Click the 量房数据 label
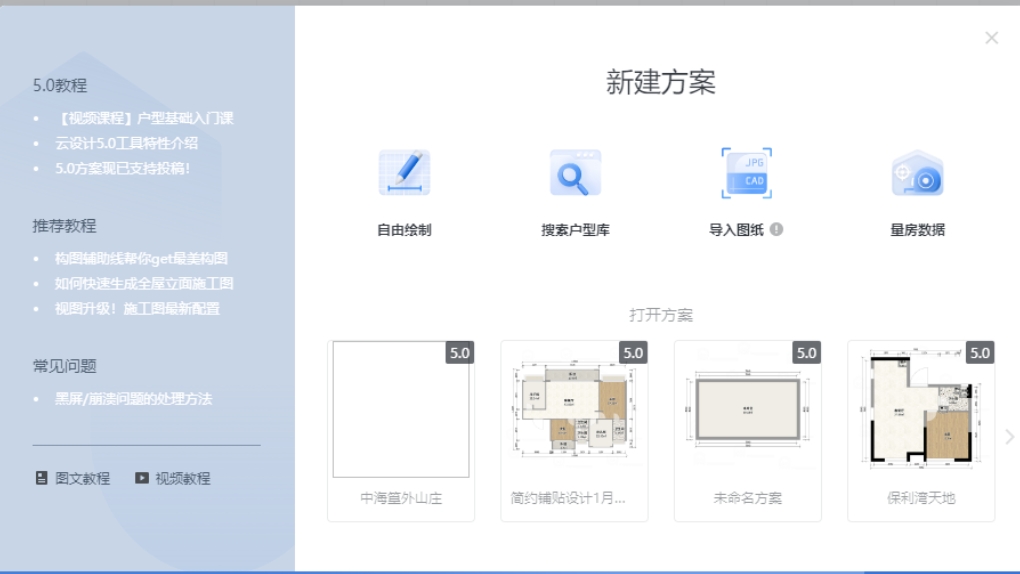Screen dimensions: 1020x574 [x=917, y=230]
